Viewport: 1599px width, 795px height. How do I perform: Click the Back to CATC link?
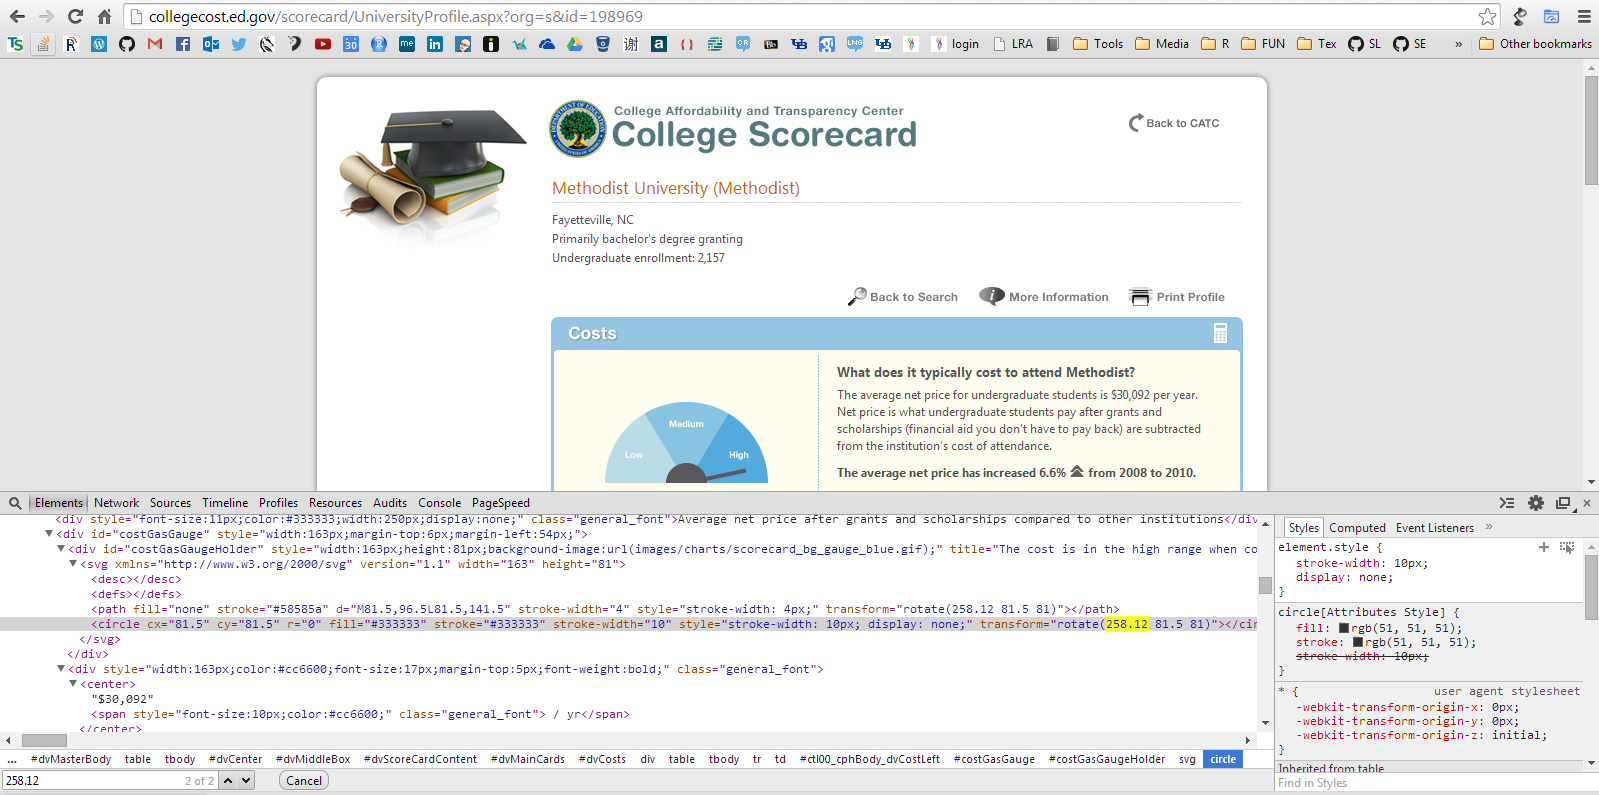pyautogui.click(x=1174, y=123)
